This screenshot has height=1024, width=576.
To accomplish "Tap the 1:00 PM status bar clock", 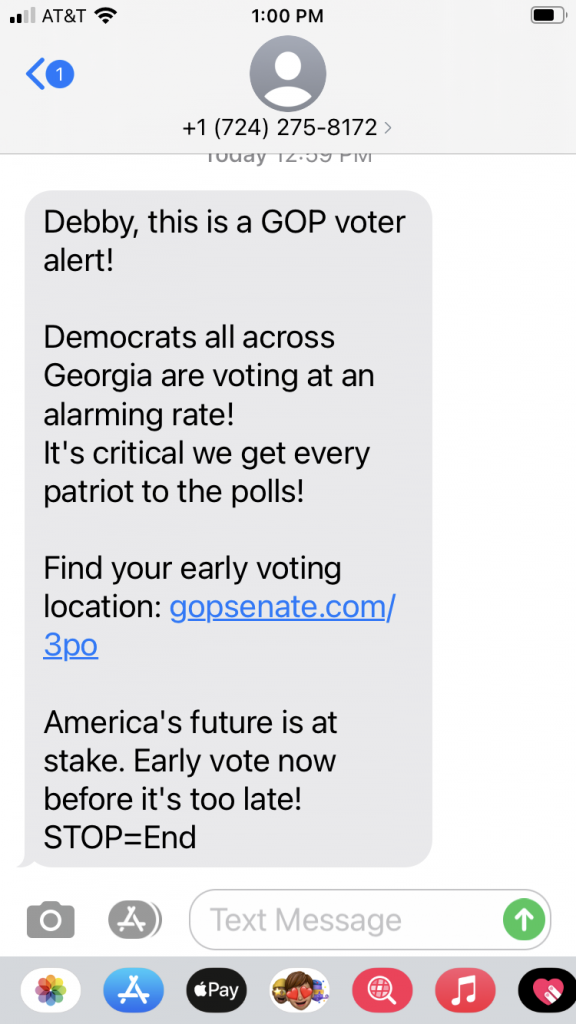I will point(287,16).
